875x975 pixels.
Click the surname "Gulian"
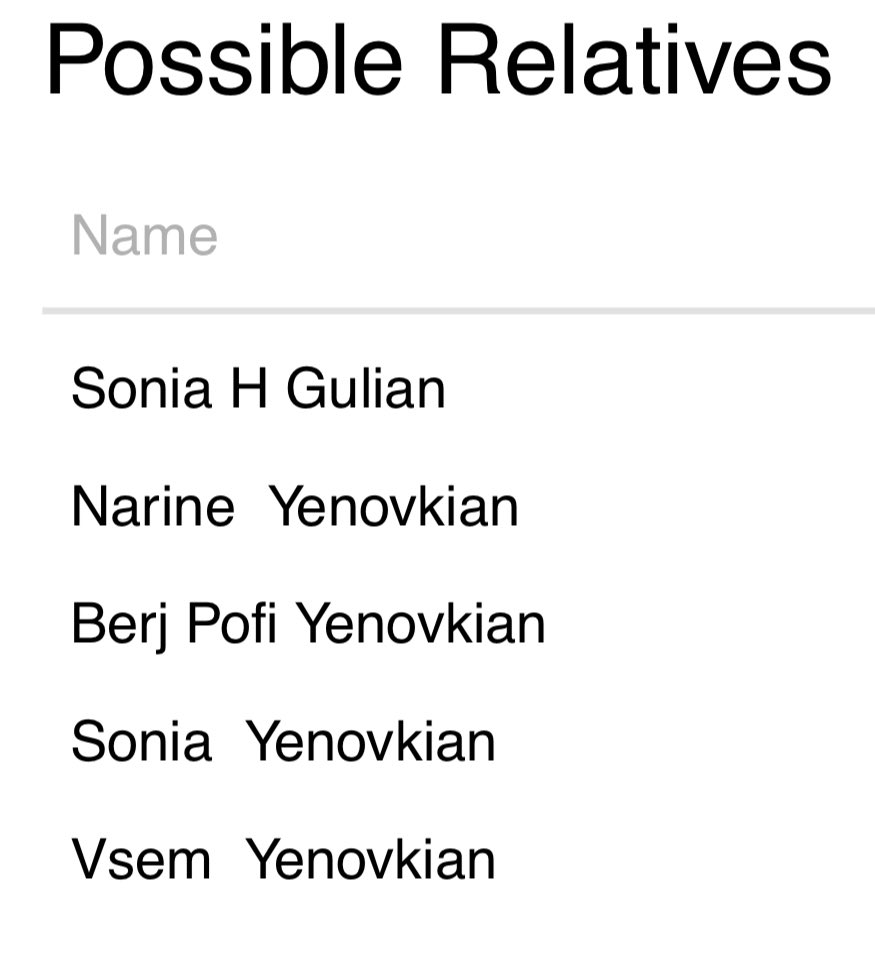point(365,388)
